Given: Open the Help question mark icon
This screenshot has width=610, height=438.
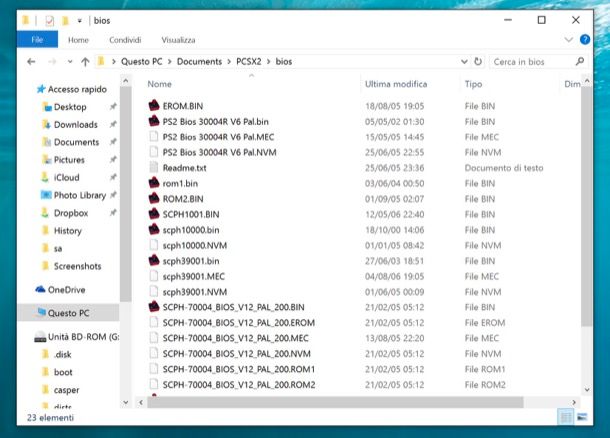Looking at the screenshot, I should [x=584, y=40].
